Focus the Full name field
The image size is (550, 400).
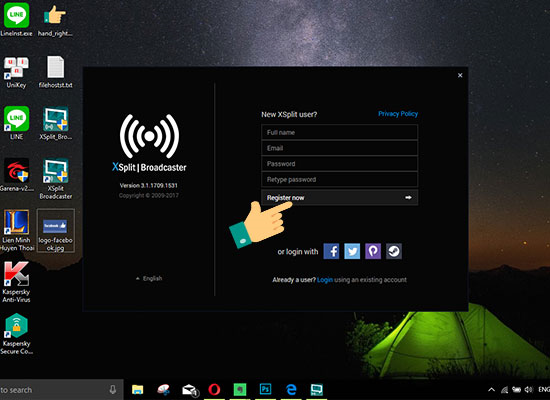tap(340, 132)
